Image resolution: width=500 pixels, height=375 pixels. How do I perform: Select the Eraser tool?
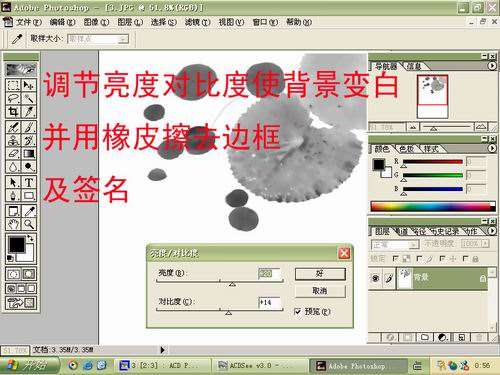click(x=13, y=154)
